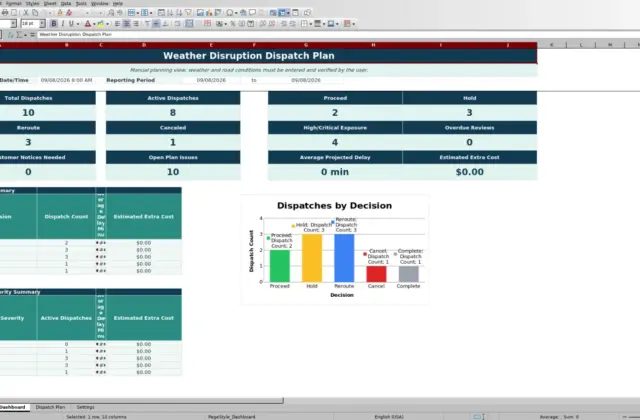Screen dimensions: 640x420
Task: Click the English (USA) language status entry
Action: [389, 417]
